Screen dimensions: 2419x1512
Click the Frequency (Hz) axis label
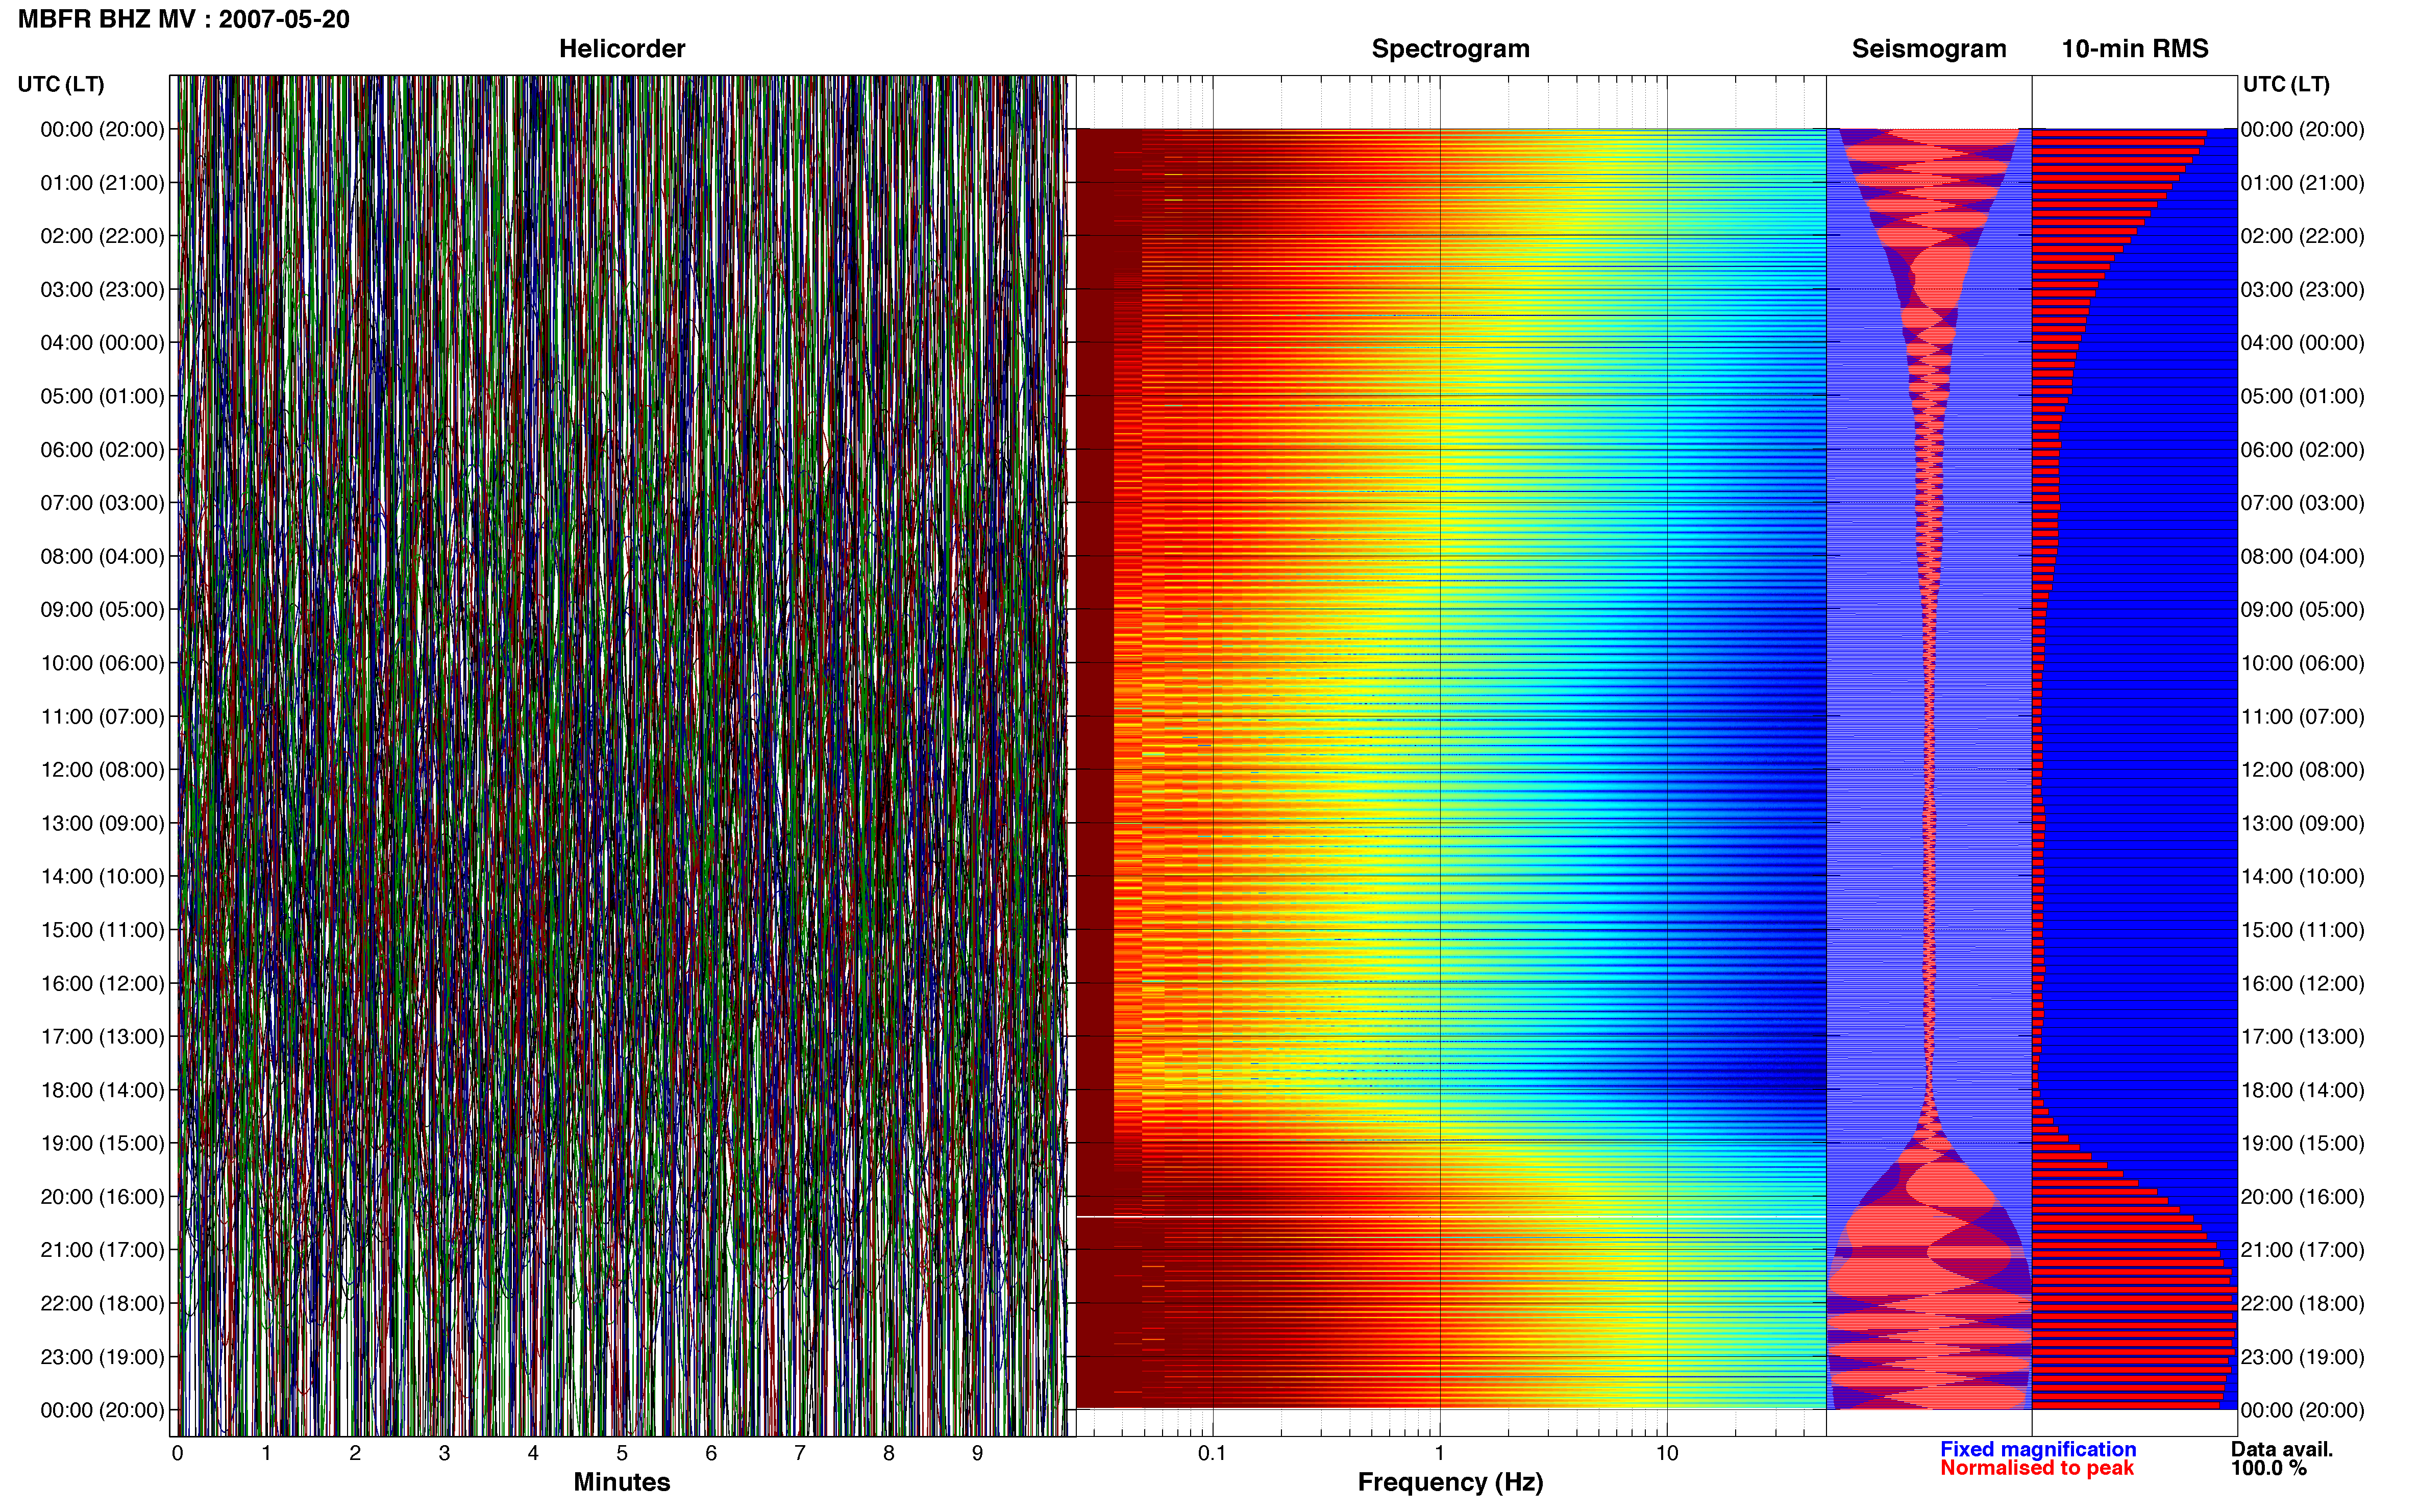point(1450,1482)
